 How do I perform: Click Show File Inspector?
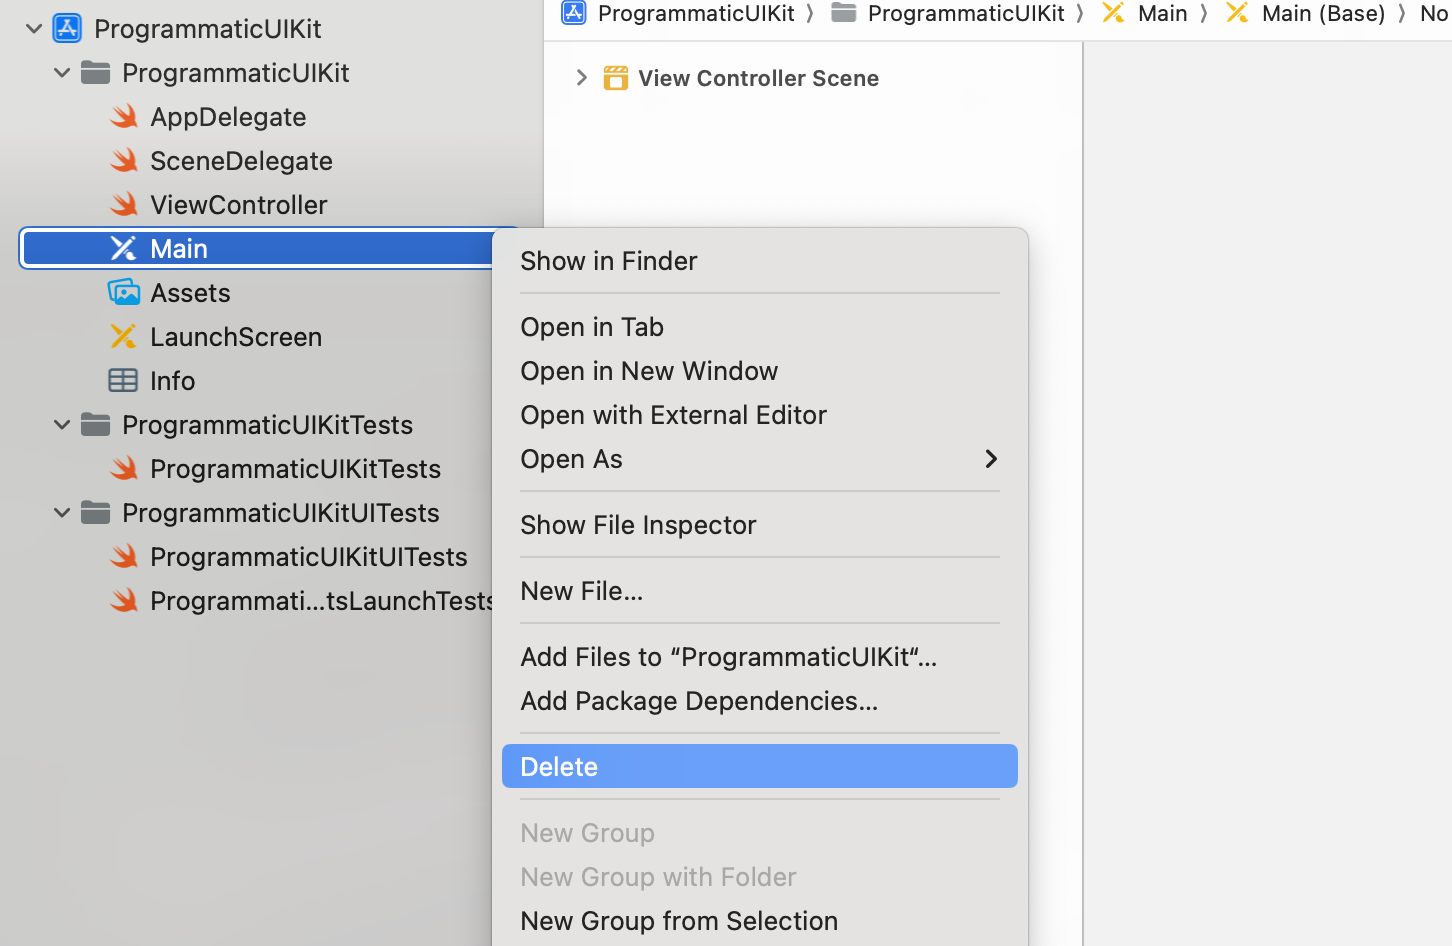(637, 525)
